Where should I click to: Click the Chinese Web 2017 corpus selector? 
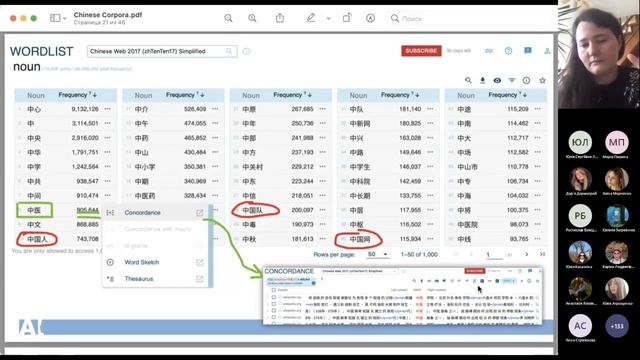pyautogui.click(x=162, y=51)
